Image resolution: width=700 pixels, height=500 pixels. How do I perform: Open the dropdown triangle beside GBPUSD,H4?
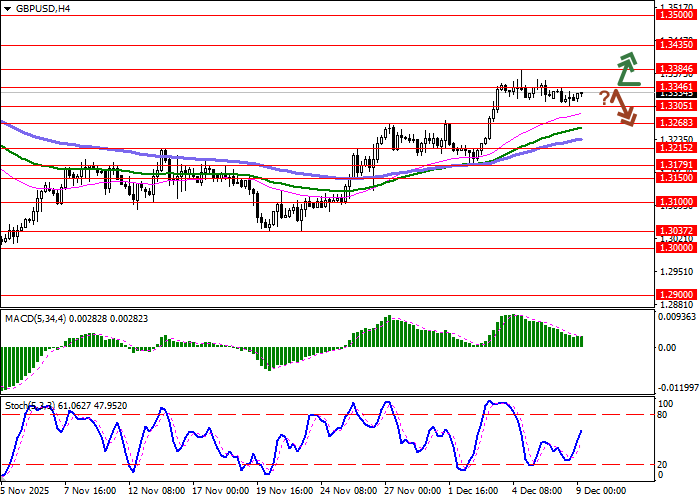pos(8,9)
